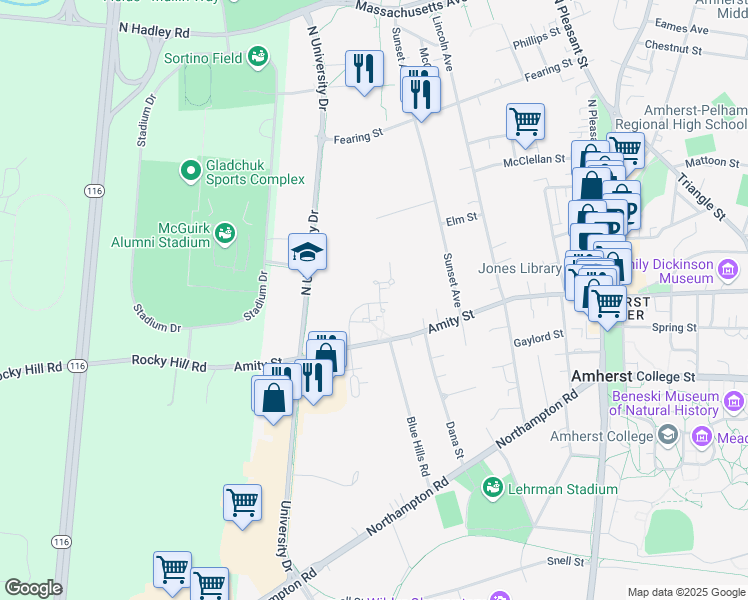Select the shopping cart marker at the bottom edge near University Dr
The height and width of the screenshot is (600, 748).
coord(209,583)
